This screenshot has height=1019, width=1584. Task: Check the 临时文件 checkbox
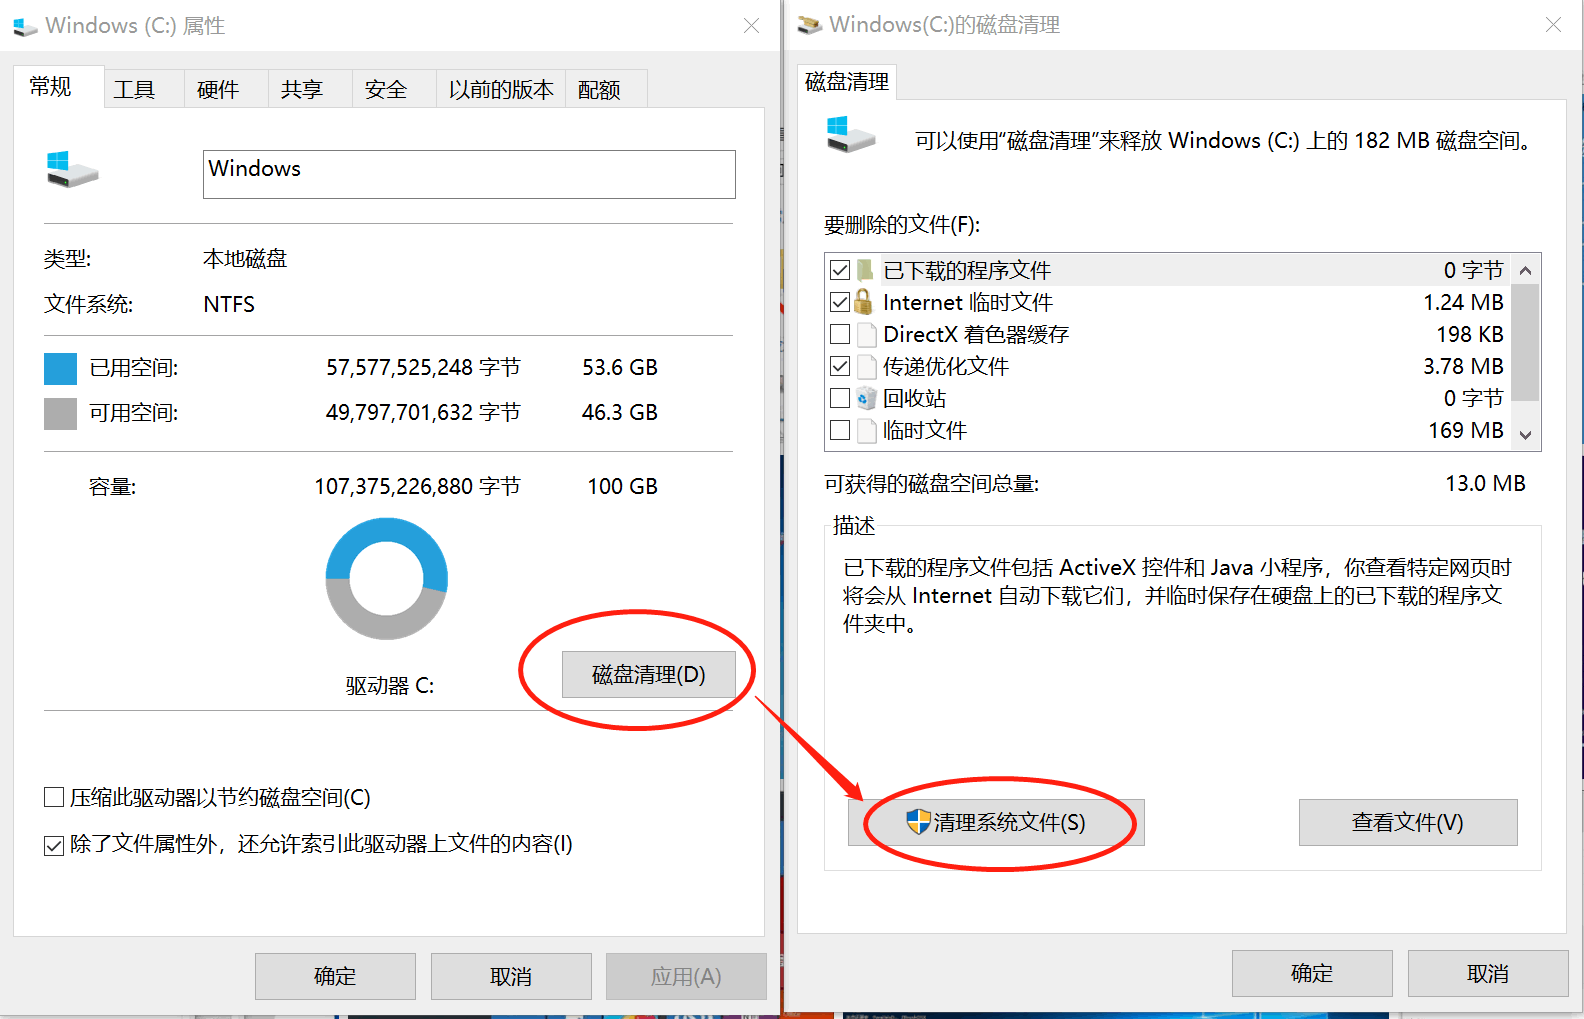click(x=840, y=430)
